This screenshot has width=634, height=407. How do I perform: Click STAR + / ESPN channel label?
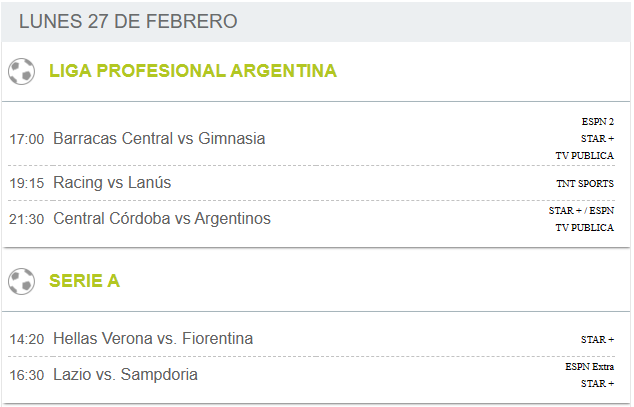pos(581,211)
